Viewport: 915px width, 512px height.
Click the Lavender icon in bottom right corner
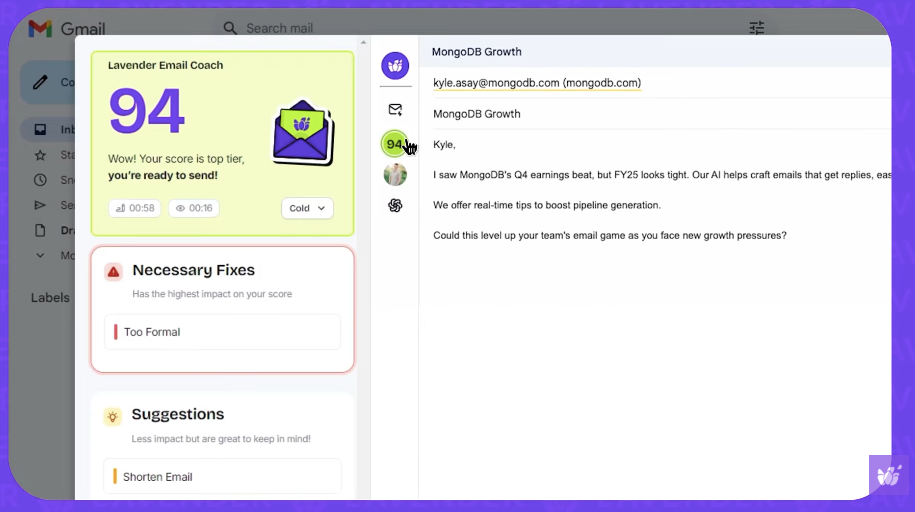point(889,475)
